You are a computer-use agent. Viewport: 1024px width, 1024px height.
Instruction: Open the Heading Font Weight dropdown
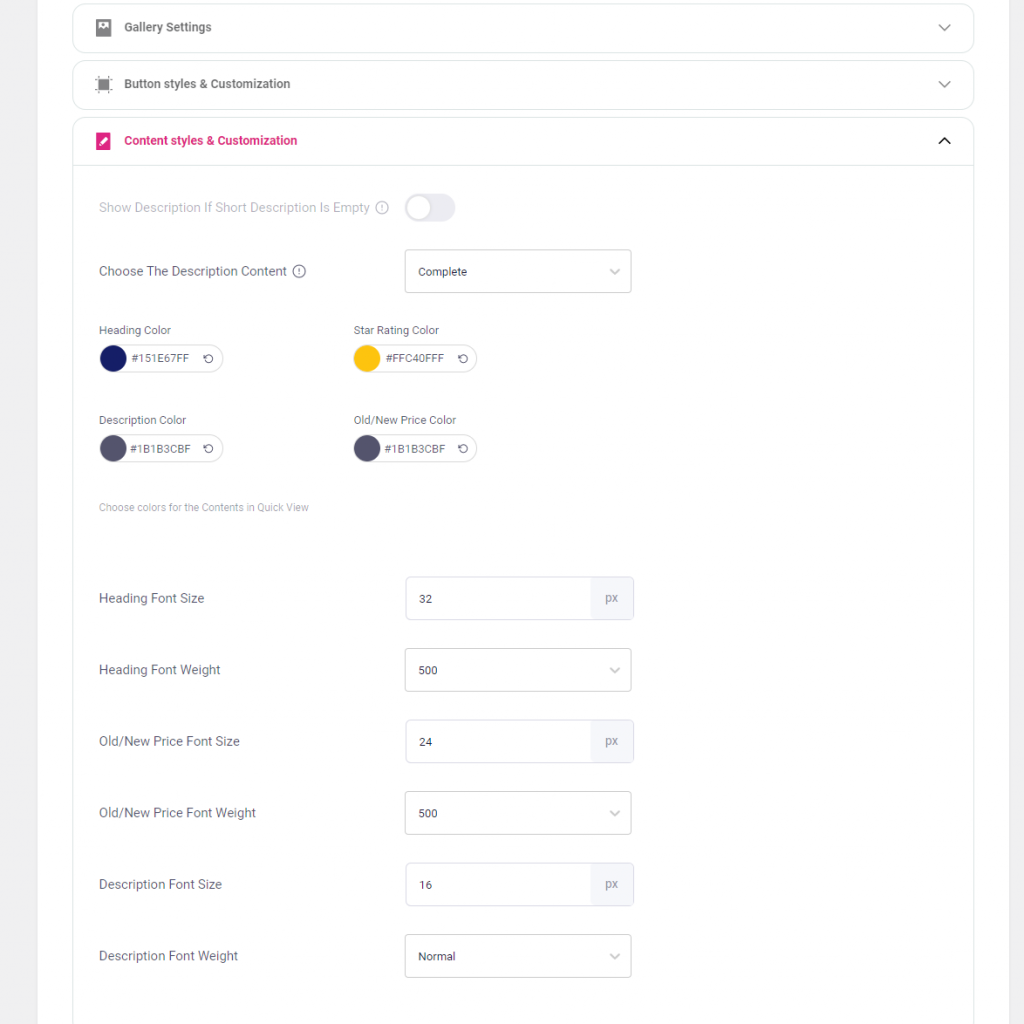coord(518,670)
